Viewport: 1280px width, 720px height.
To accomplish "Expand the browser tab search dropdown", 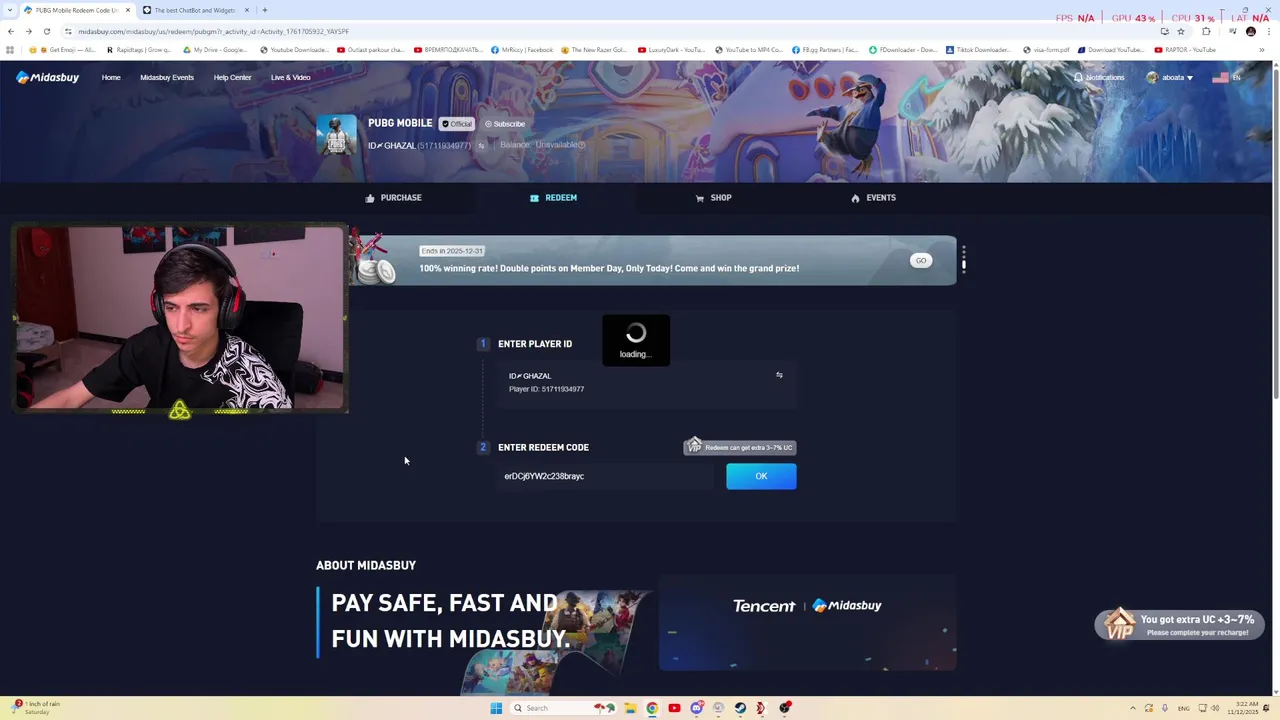I will coord(10,10).
